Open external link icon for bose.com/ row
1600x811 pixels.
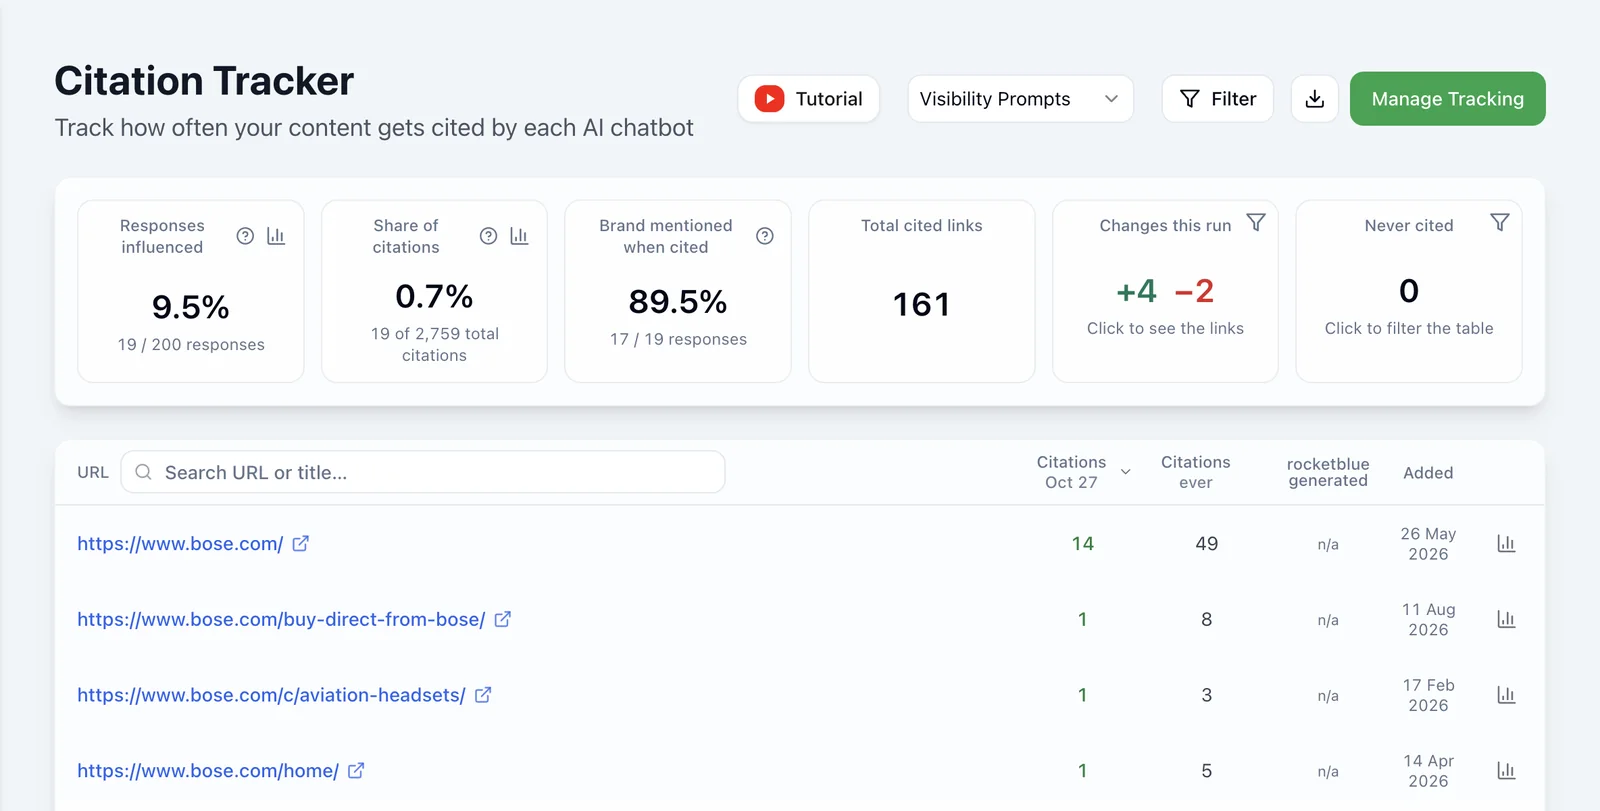(300, 543)
